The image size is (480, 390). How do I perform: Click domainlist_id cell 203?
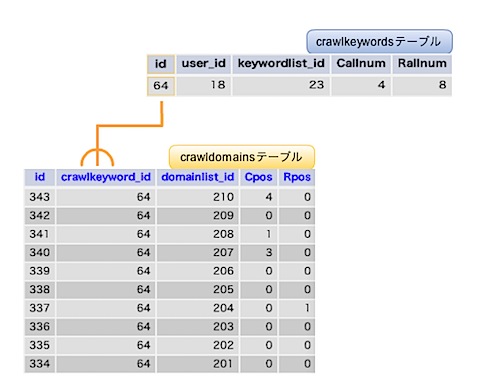198,327
